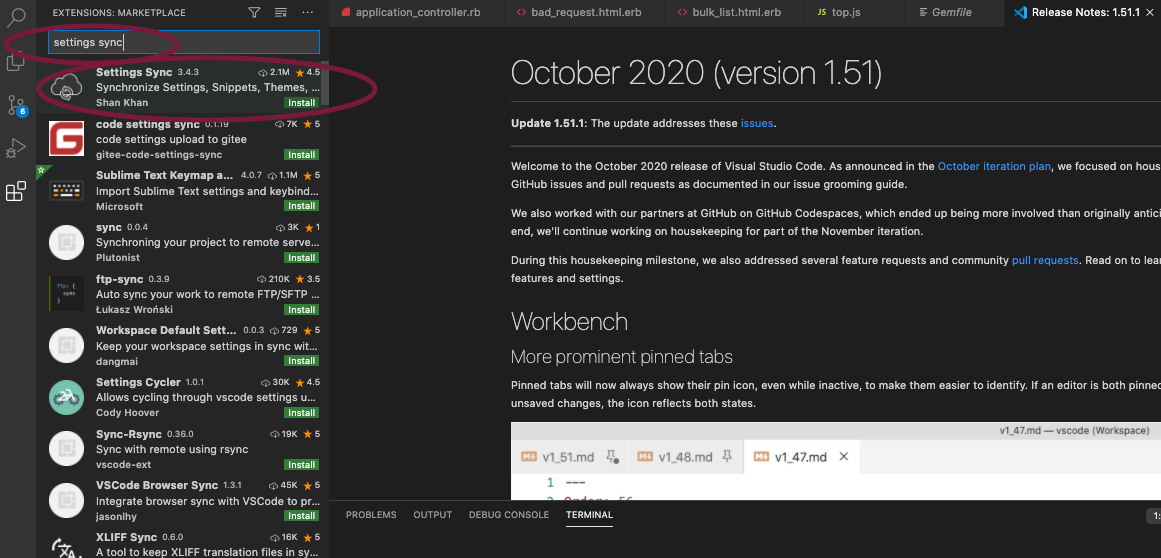The image size is (1161, 558).
Task: Install the Sync-Rsync extension
Action: 302,465
